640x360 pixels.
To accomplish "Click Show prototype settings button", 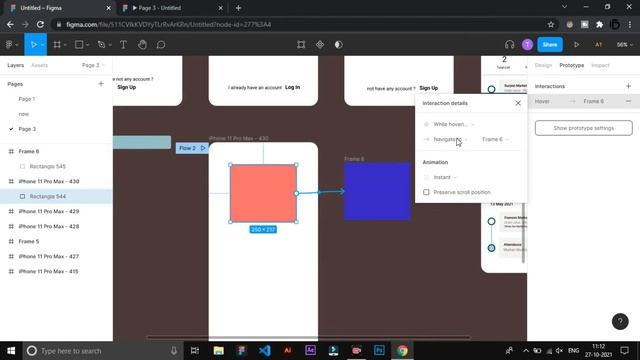I will [x=583, y=128].
